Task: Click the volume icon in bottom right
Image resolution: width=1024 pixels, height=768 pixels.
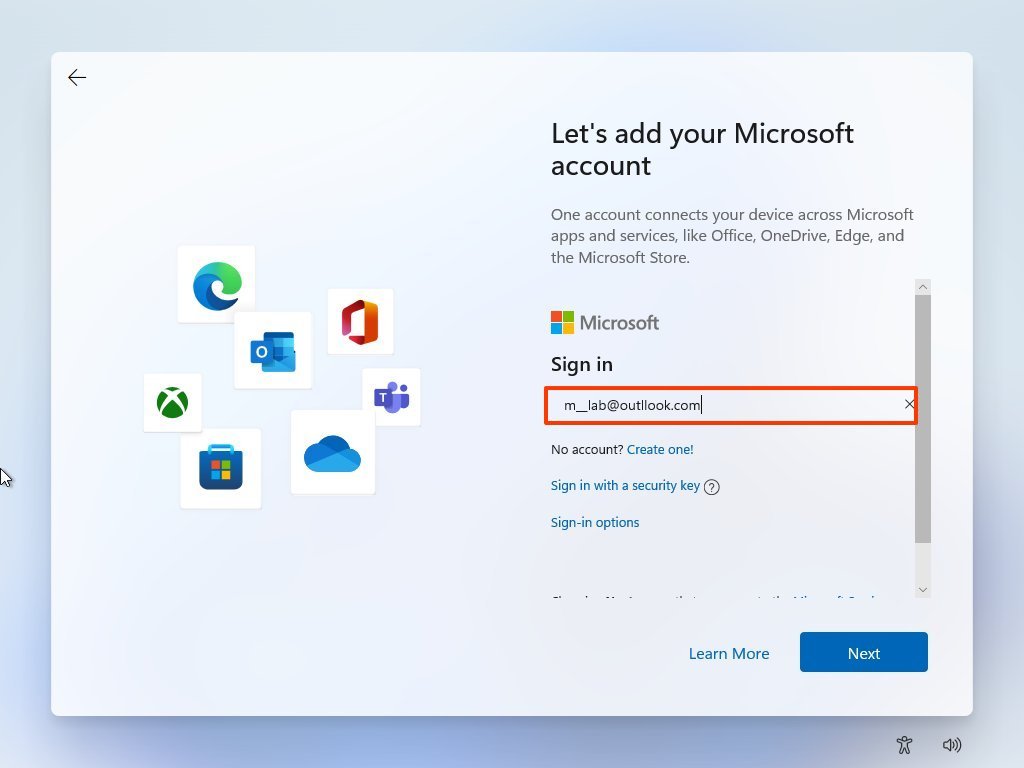Action: pyautogui.click(x=952, y=745)
